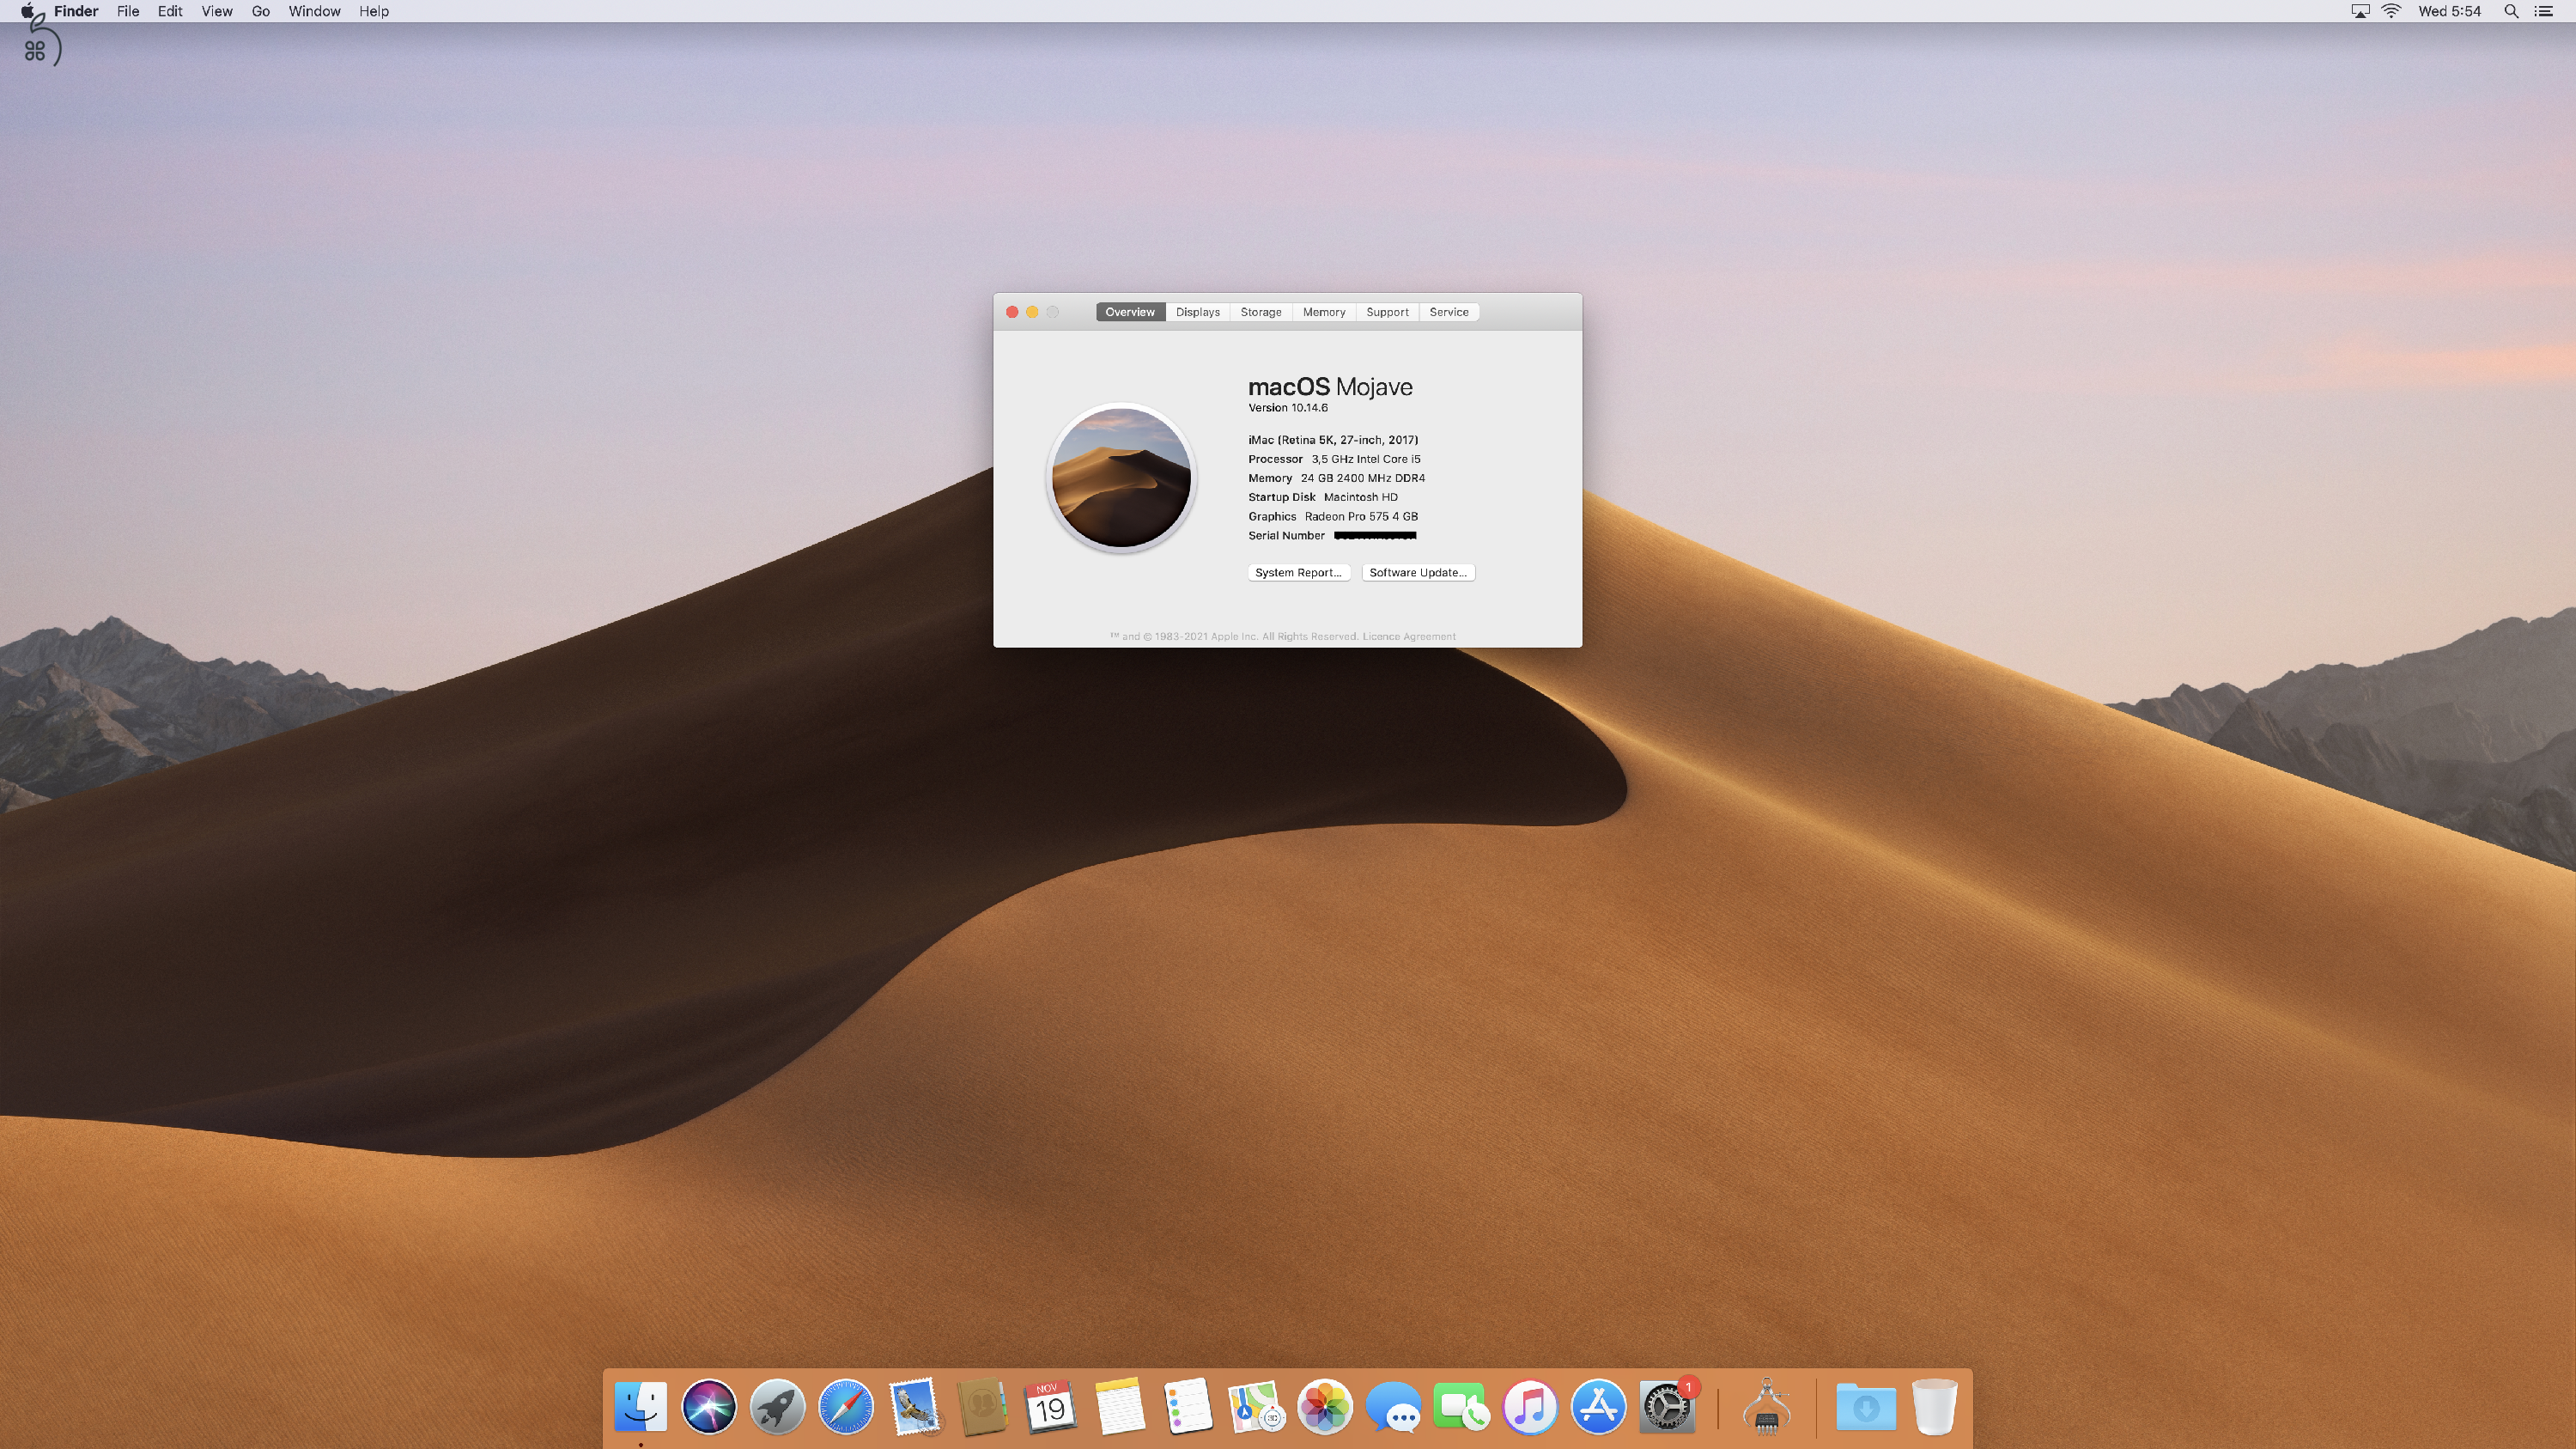
Task: Switch to the Memory tab
Action: click(1323, 311)
